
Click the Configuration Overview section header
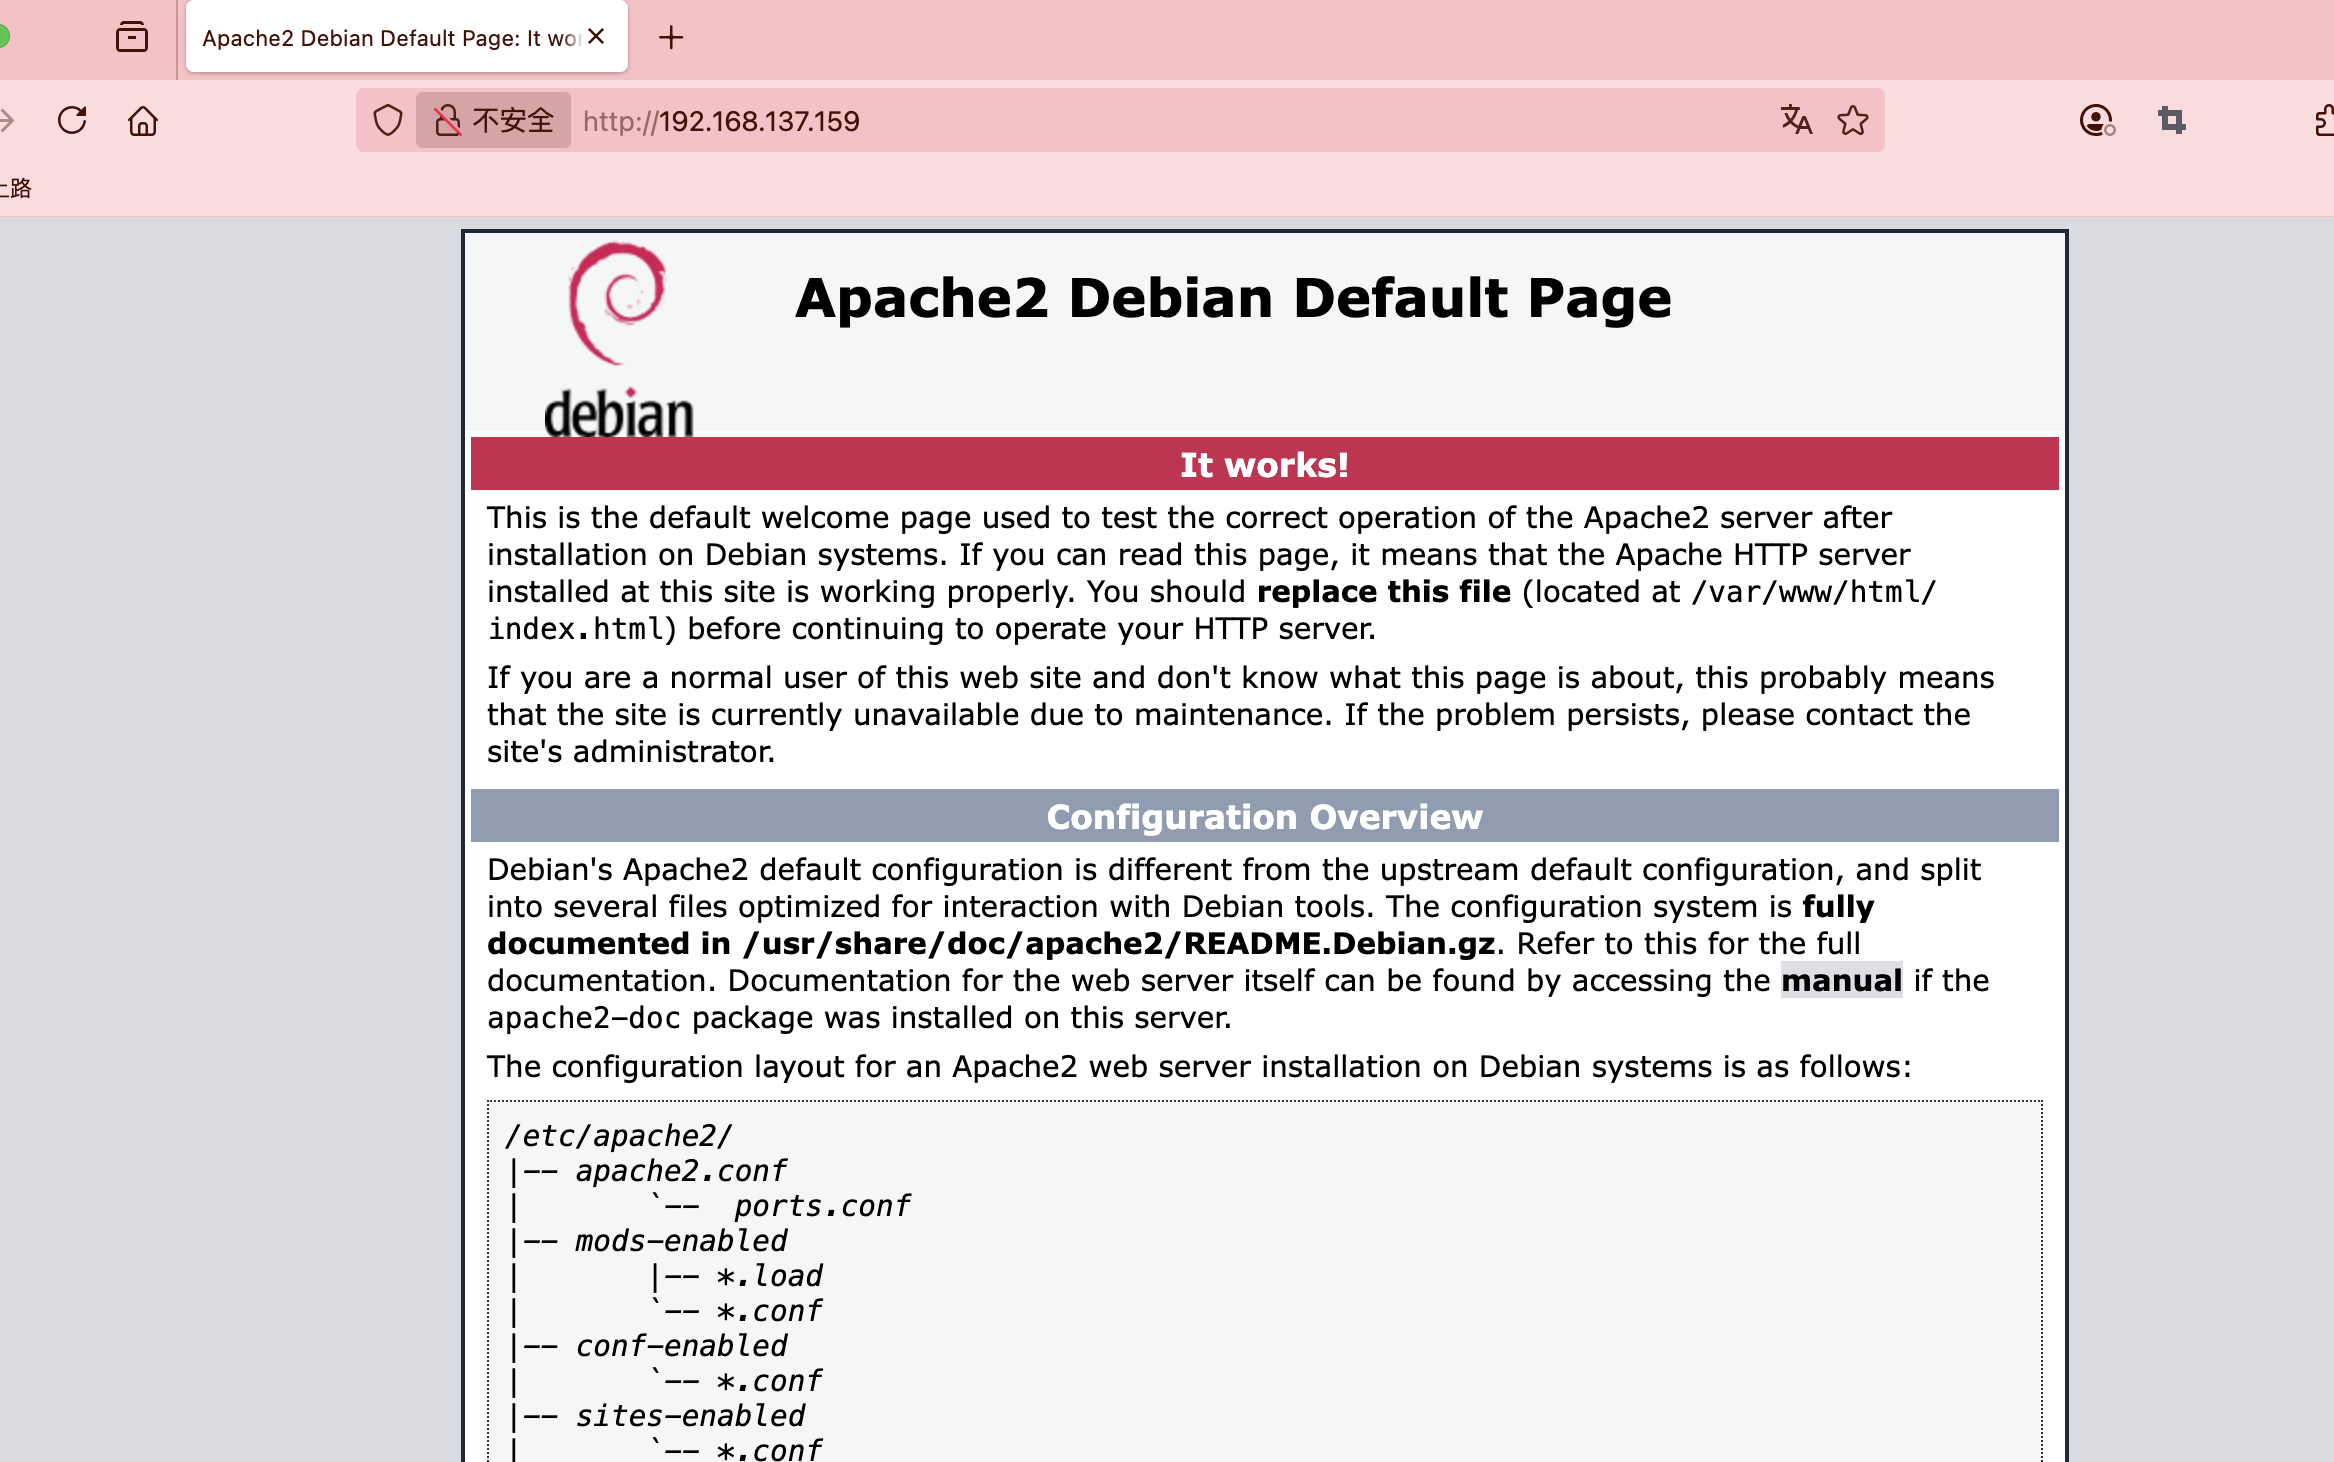(1264, 816)
